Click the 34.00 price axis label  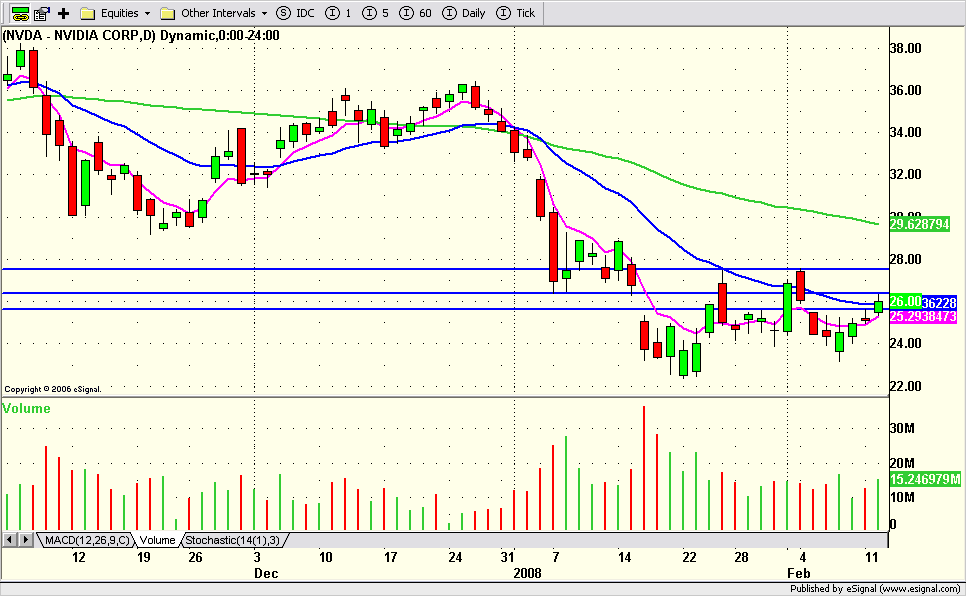tap(906, 132)
